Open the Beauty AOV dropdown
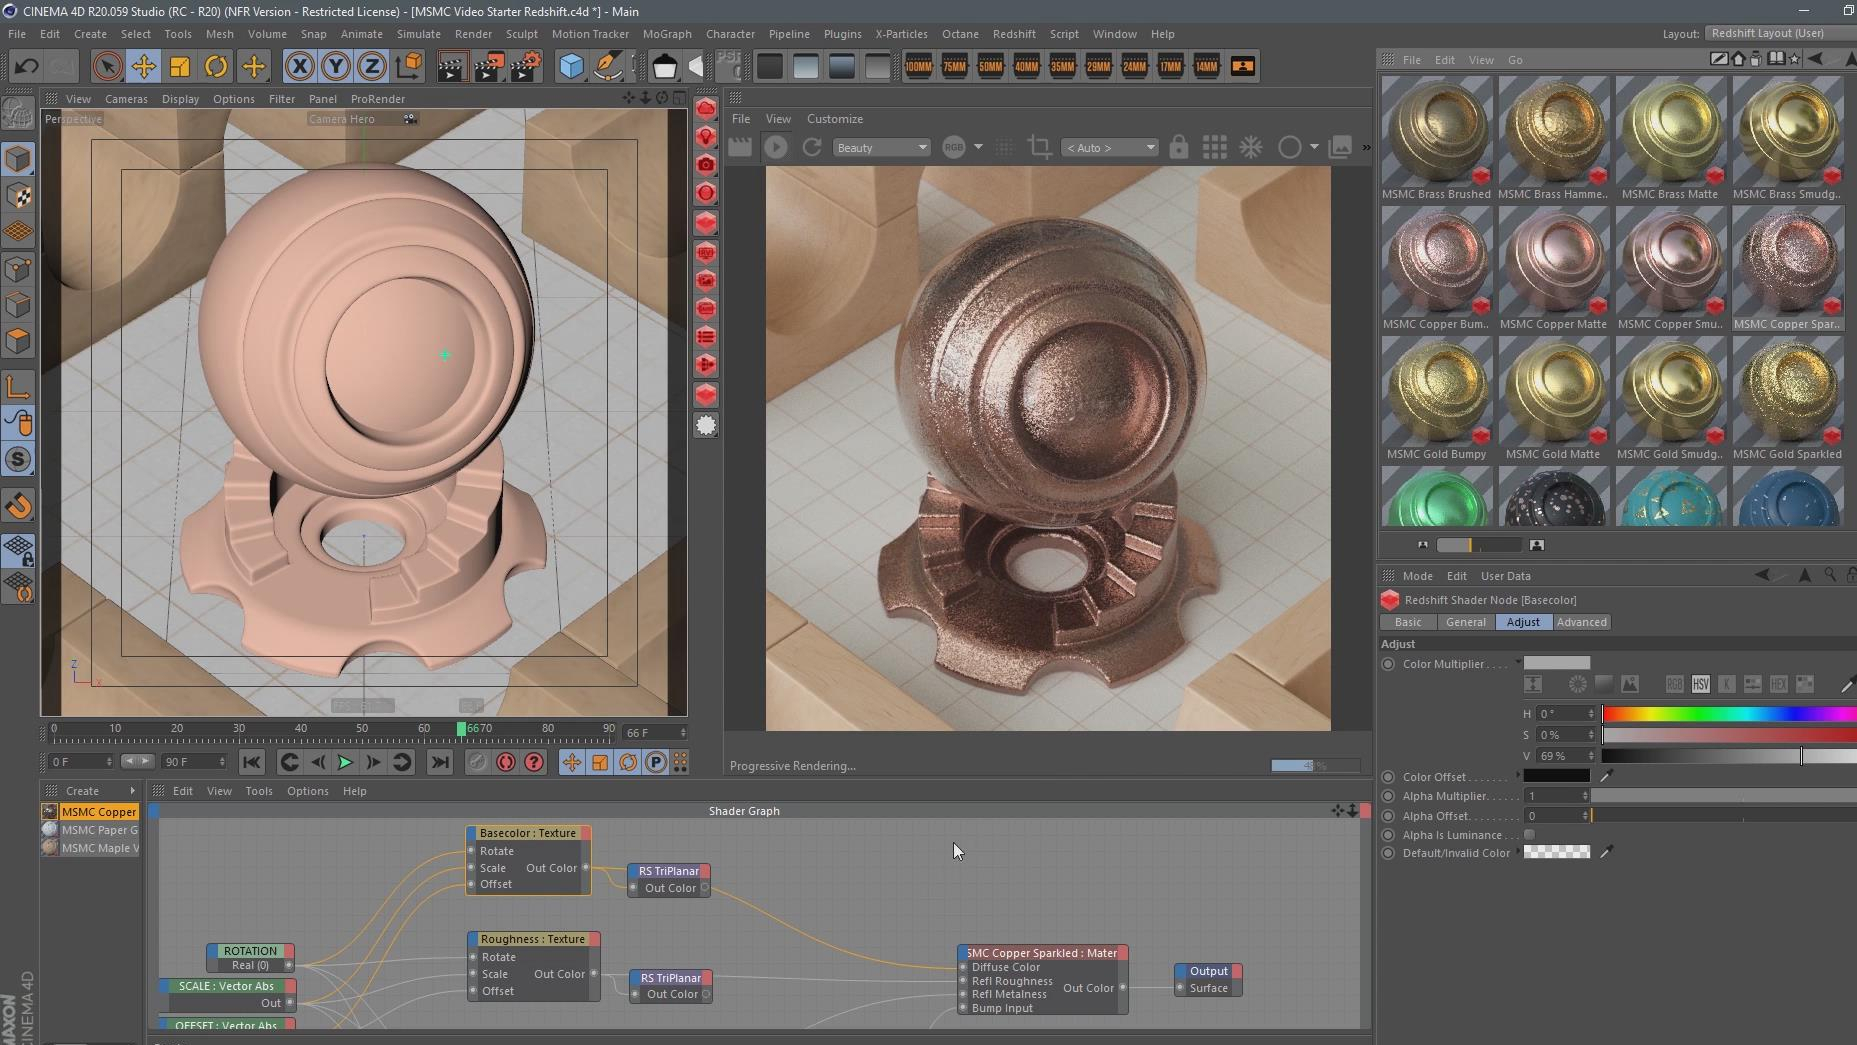This screenshot has height=1045, width=1857. tap(881, 148)
